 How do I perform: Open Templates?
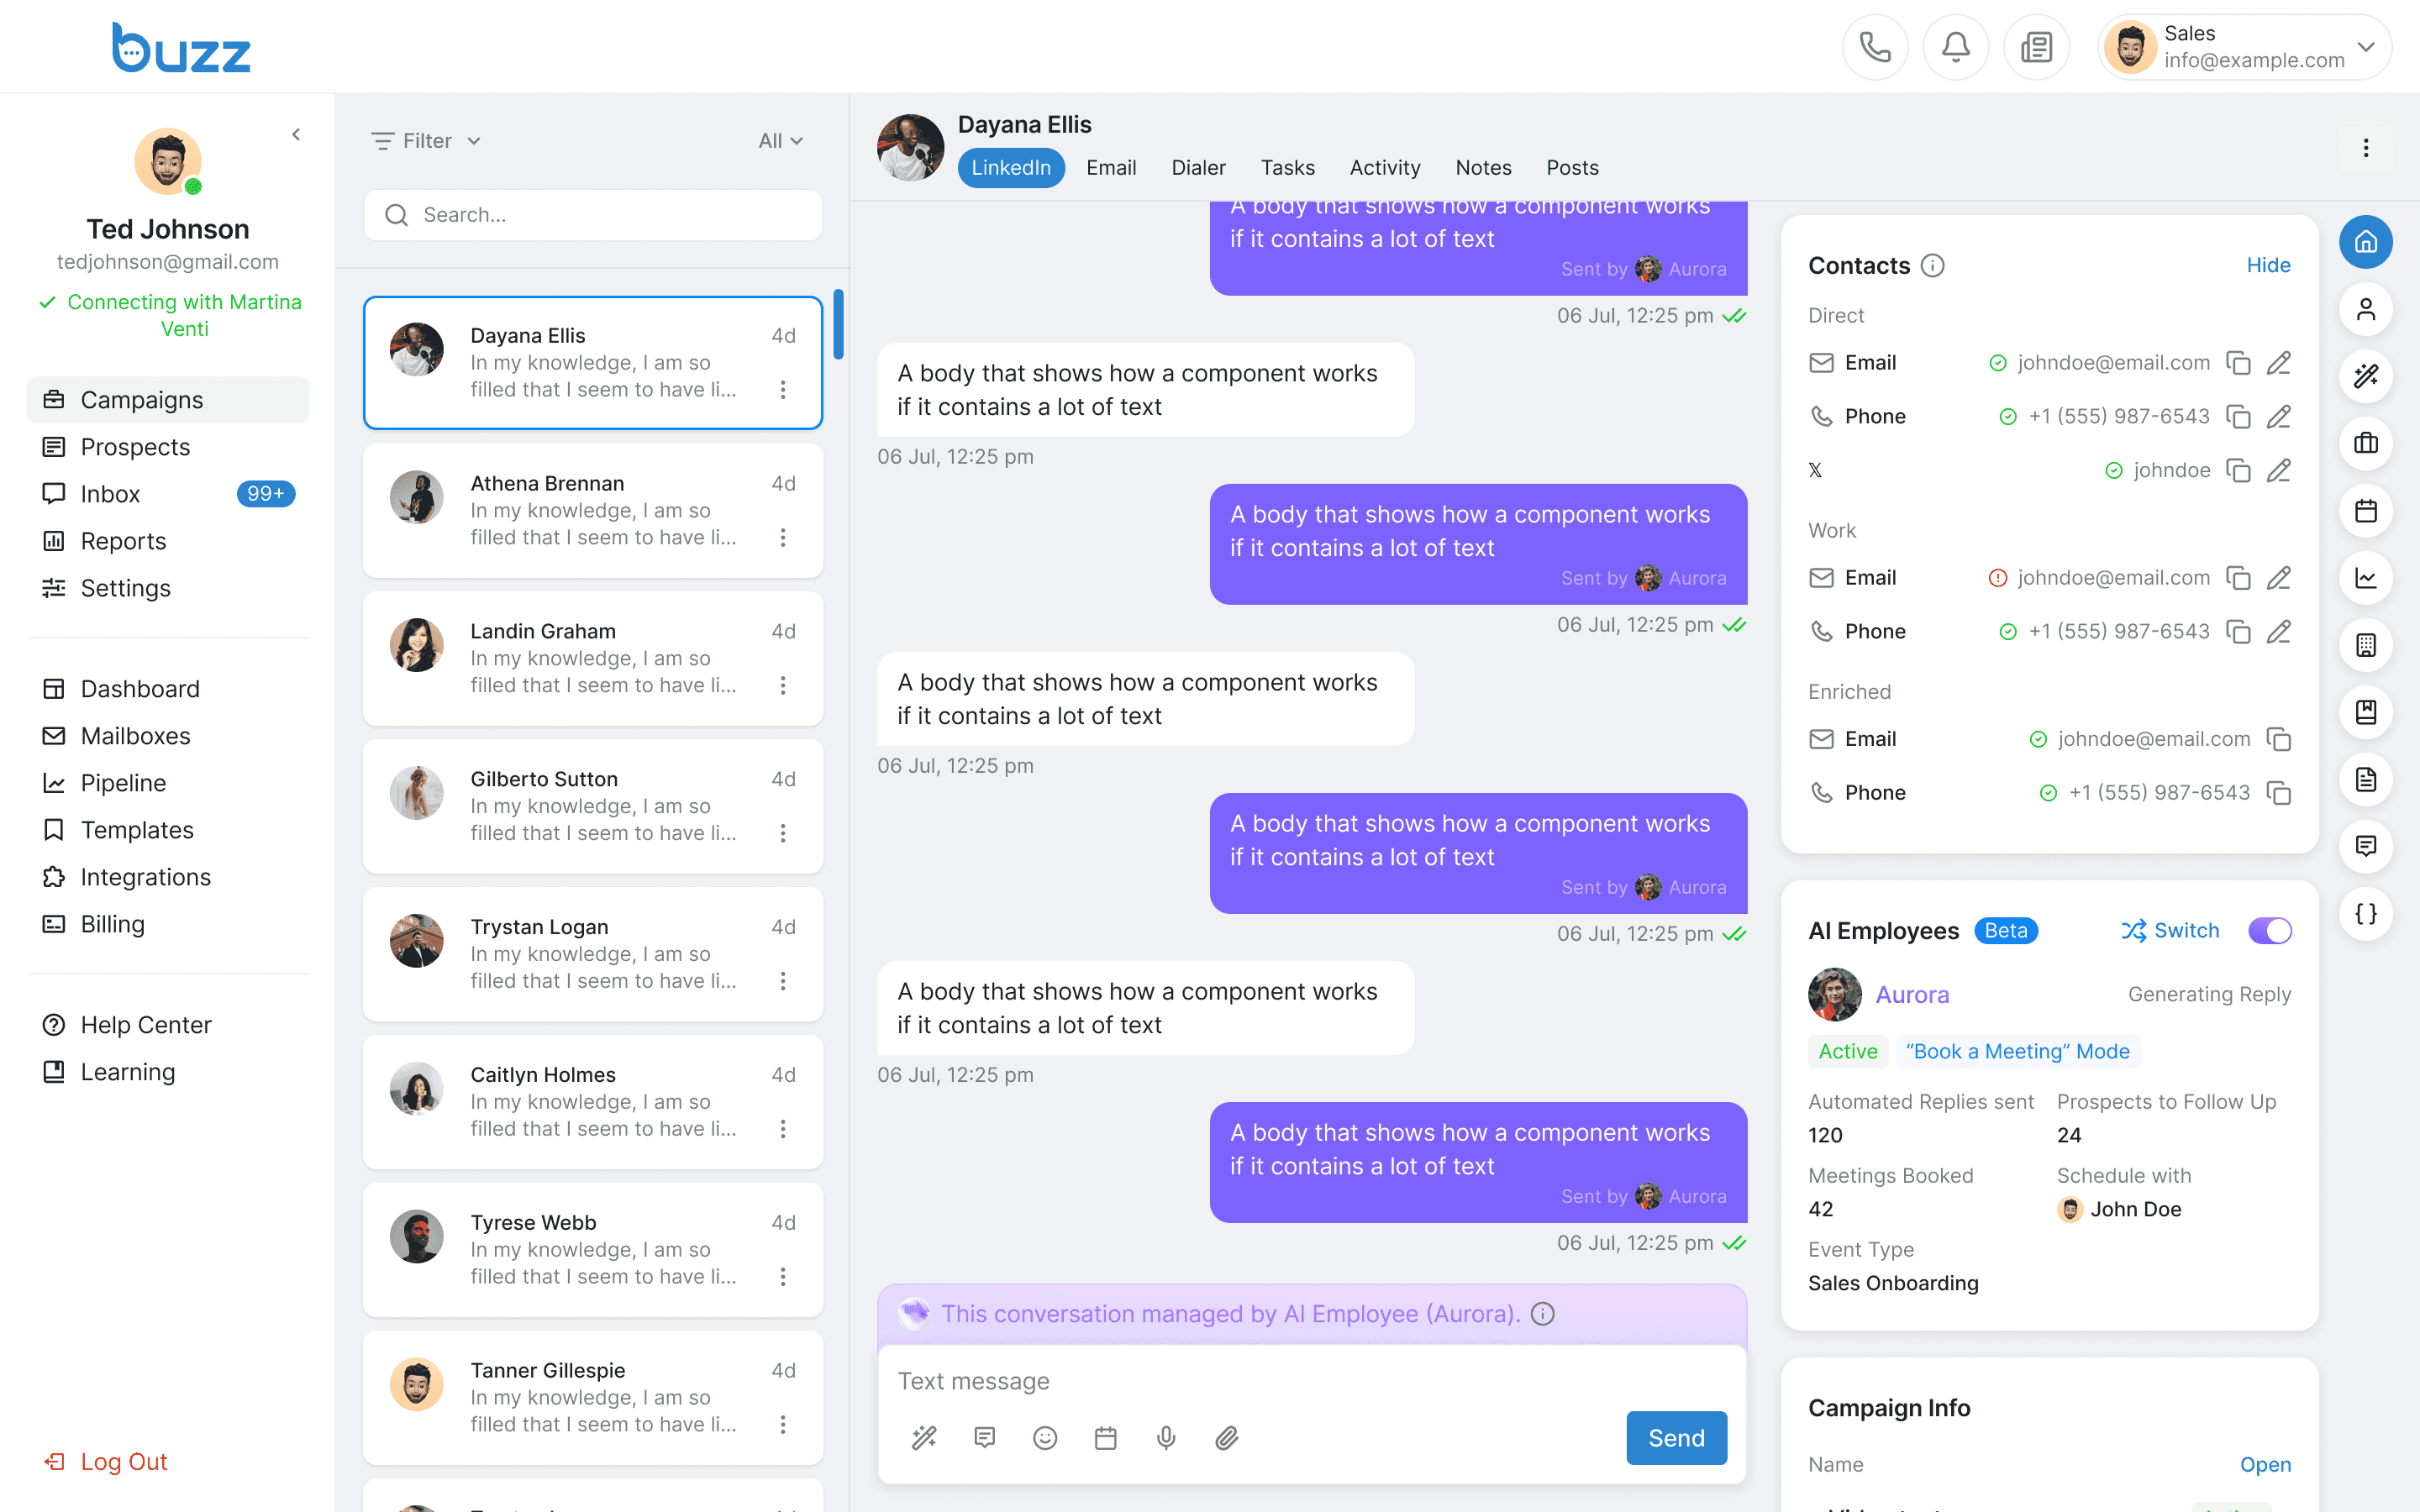coord(168,830)
